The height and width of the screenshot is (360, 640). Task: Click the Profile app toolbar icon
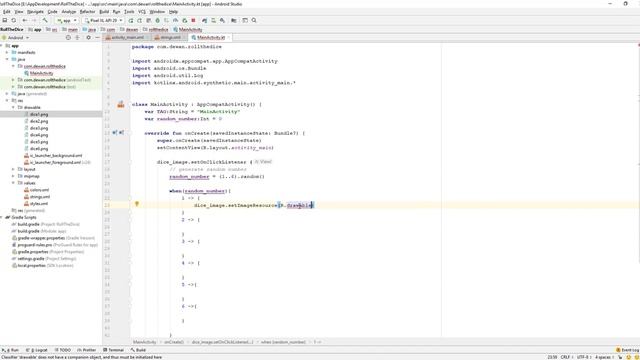tap(176, 20)
